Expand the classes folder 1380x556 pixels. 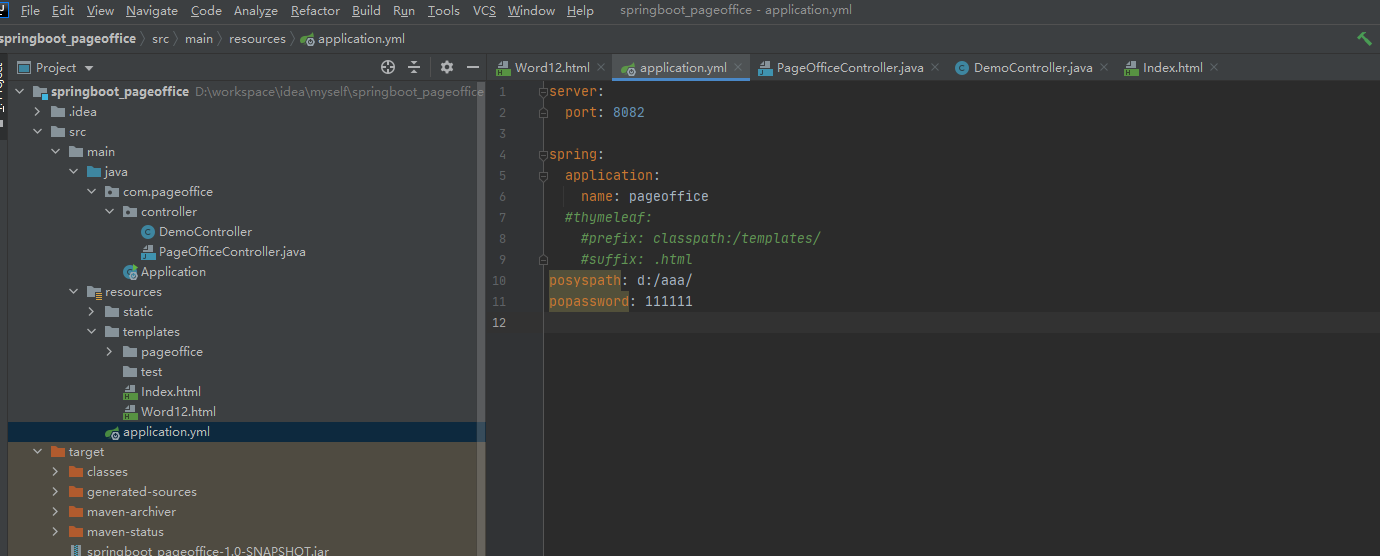pos(56,472)
